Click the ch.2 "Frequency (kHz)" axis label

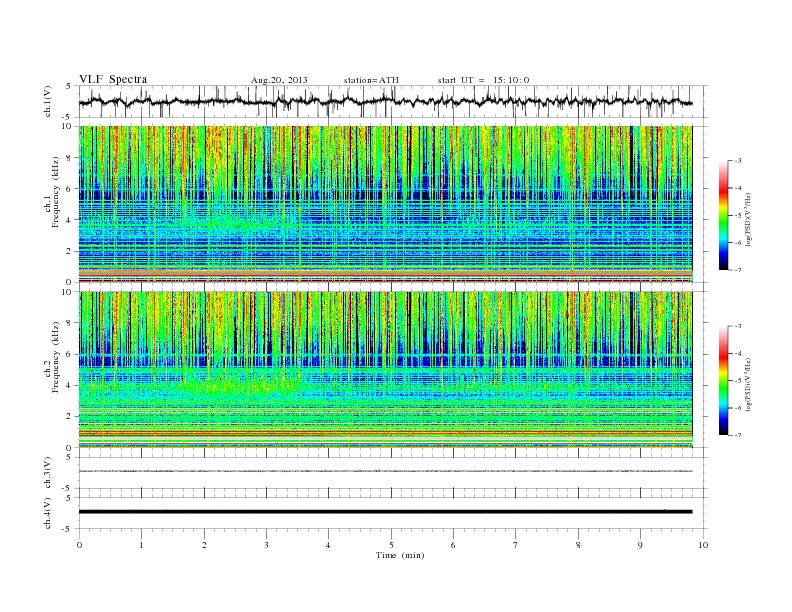pyautogui.click(x=56, y=357)
